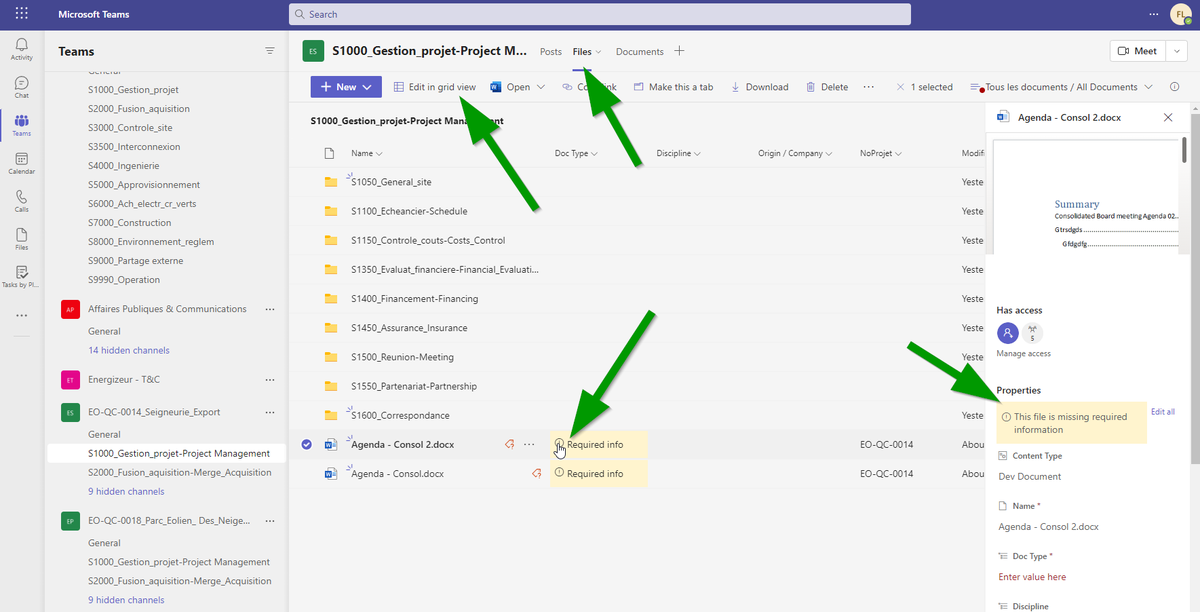Screen dimensions: 1200x612
Task: Expand the Open dropdown arrow
Action: click(x=541, y=87)
